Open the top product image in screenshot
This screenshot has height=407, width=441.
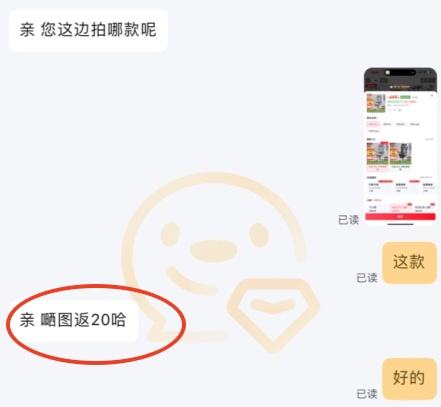pos(376,103)
